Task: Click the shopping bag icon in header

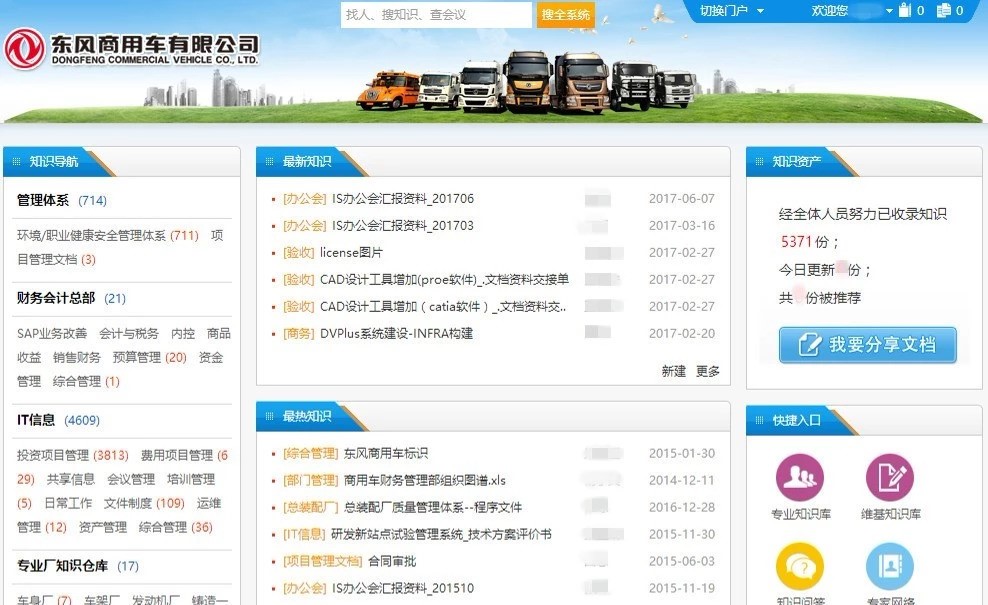Action: [905, 11]
